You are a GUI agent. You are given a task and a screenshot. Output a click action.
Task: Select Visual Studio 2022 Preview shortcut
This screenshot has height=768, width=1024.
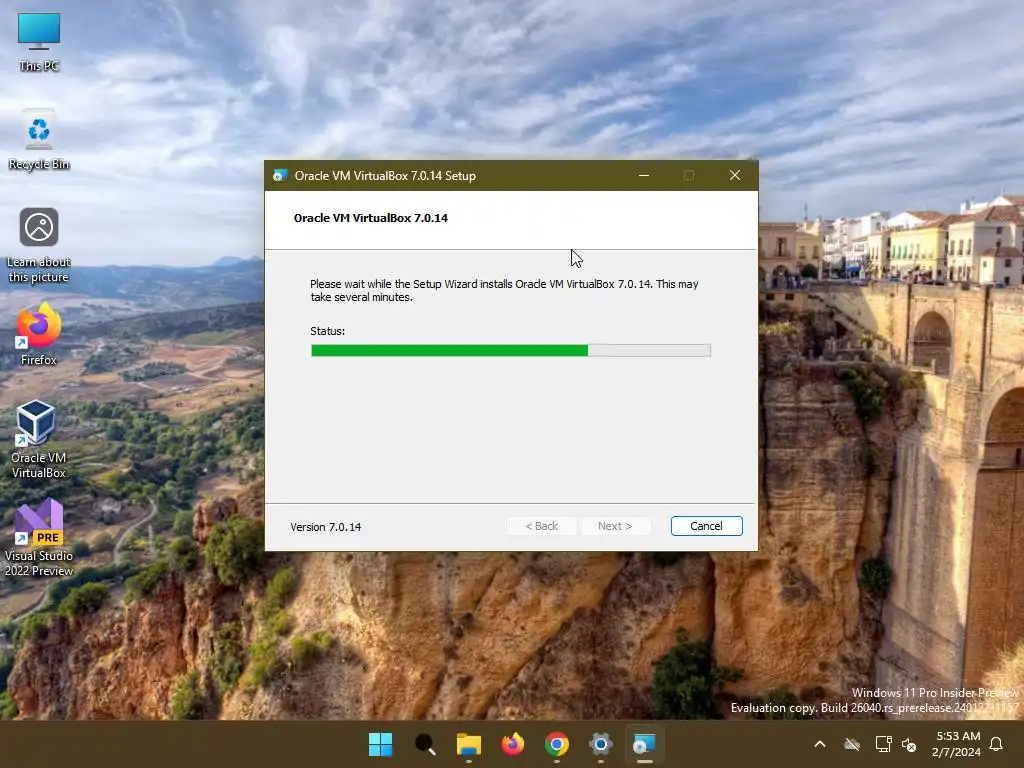tap(39, 537)
